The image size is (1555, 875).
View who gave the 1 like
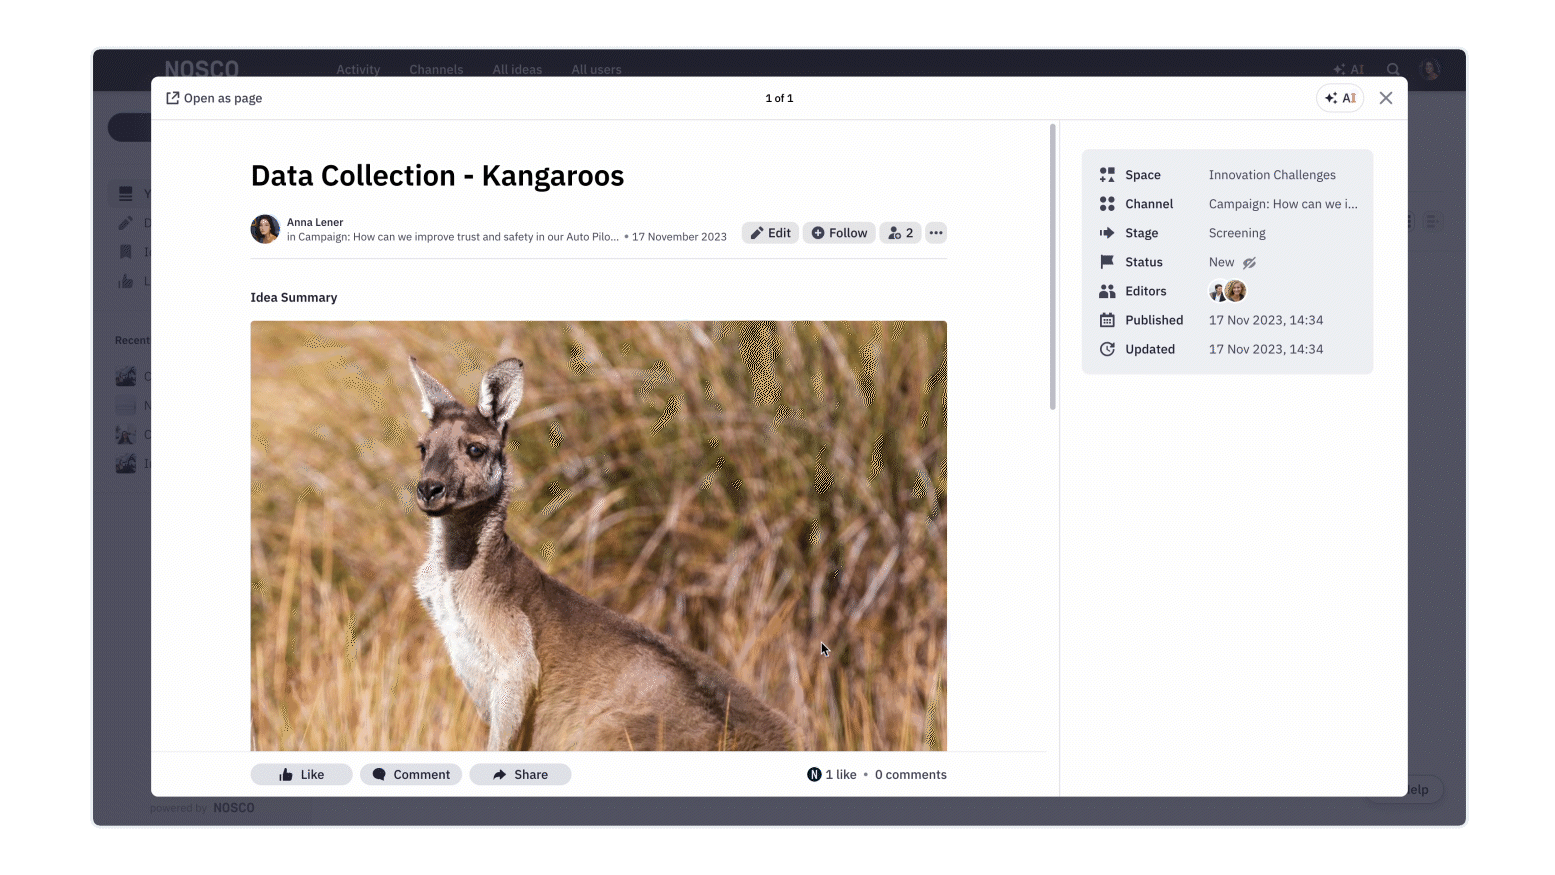tap(832, 774)
